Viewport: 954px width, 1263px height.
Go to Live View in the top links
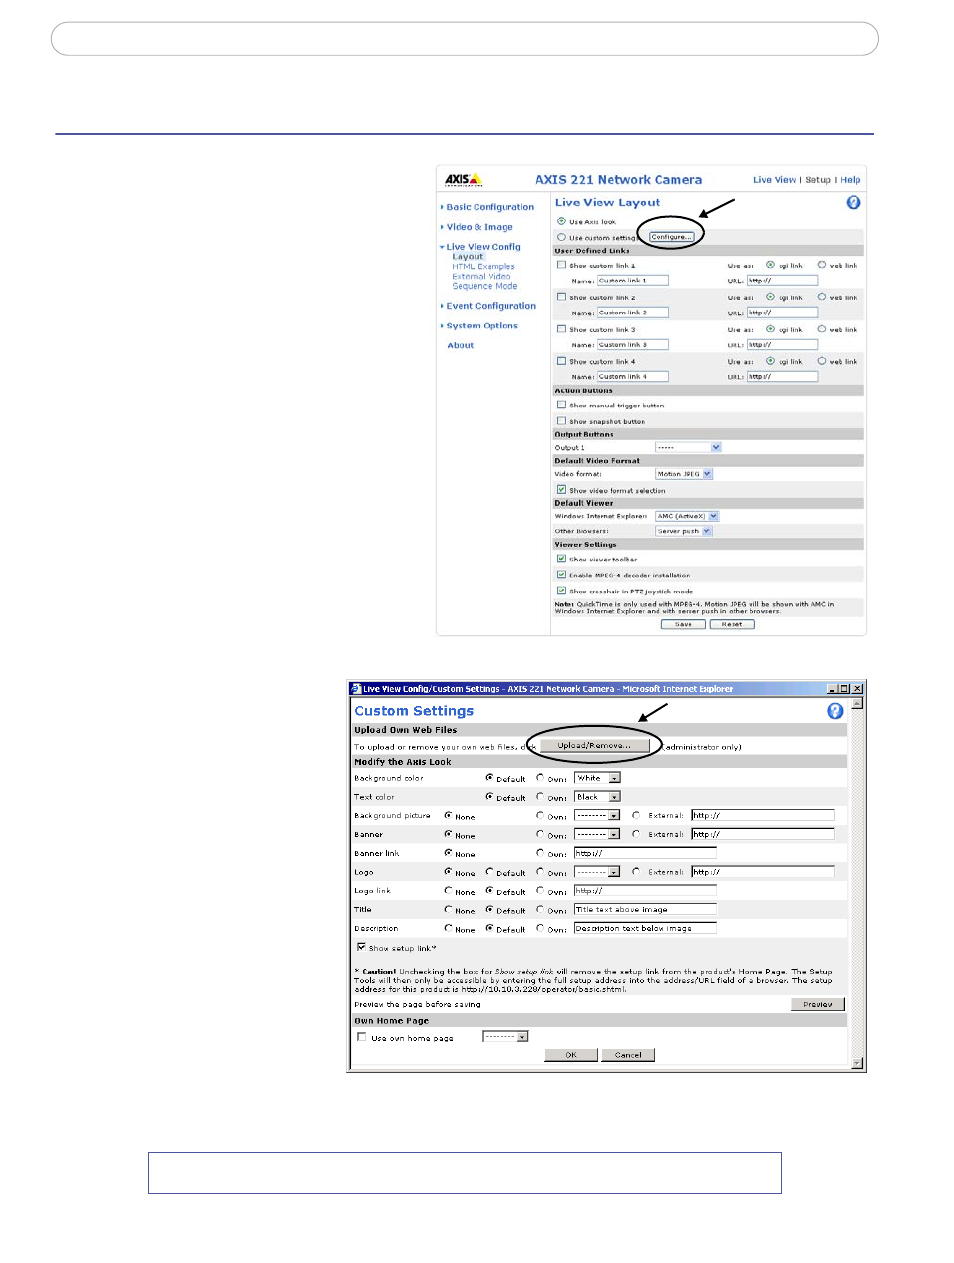(774, 180)
